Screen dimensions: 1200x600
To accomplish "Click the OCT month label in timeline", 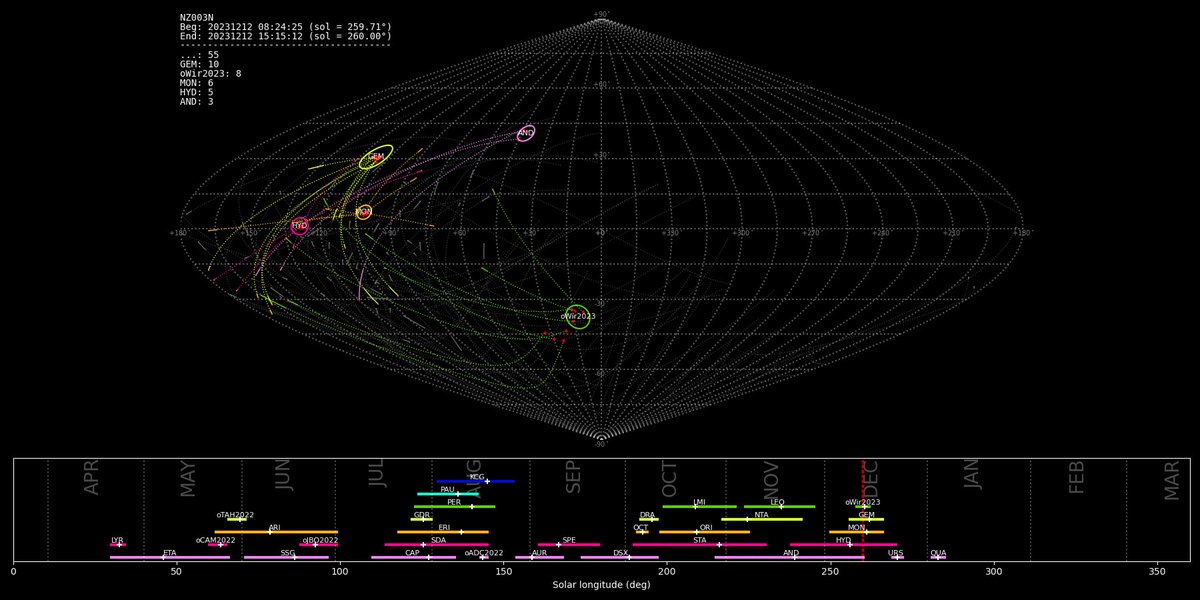I will (670, 478).
